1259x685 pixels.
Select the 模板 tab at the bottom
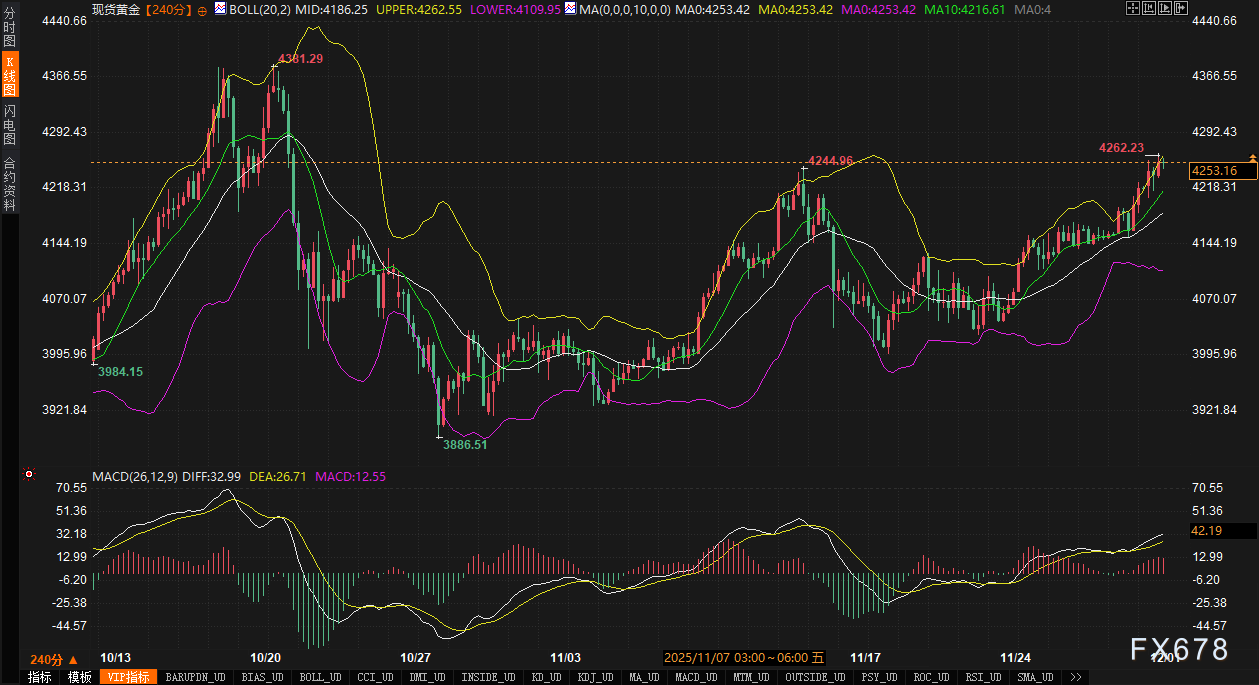tap(79, 677)
